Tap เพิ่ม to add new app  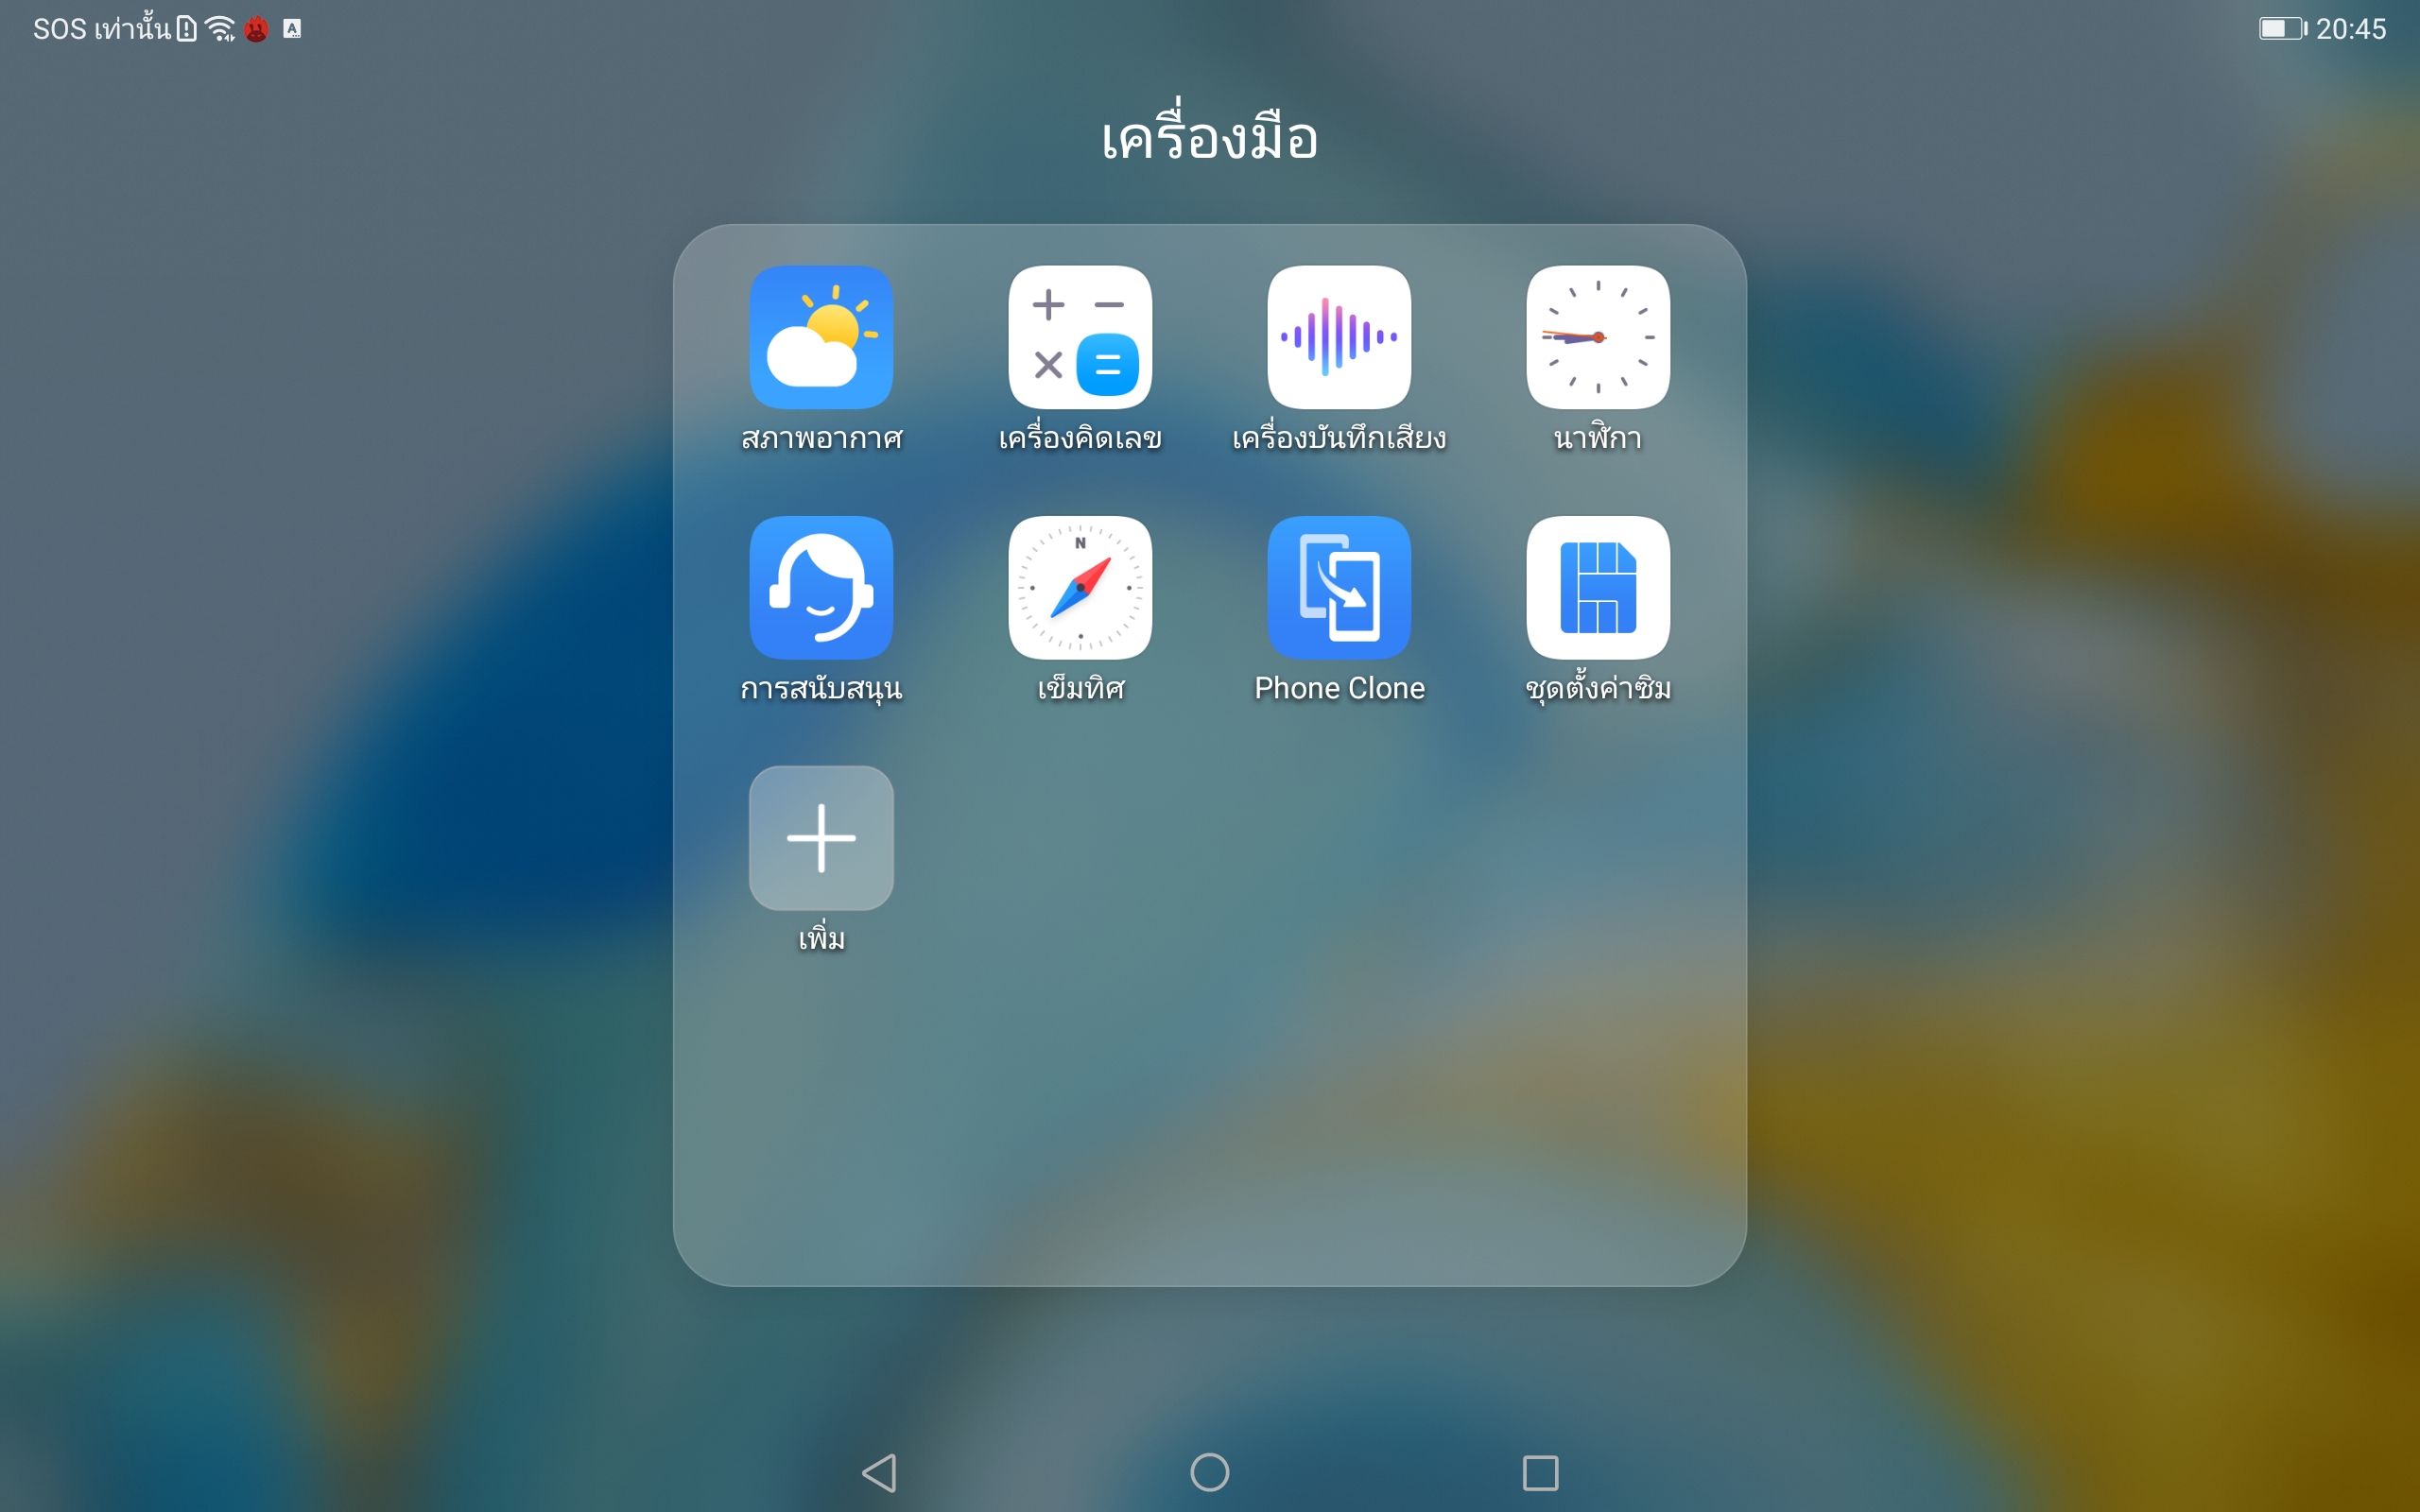[819, 836]
